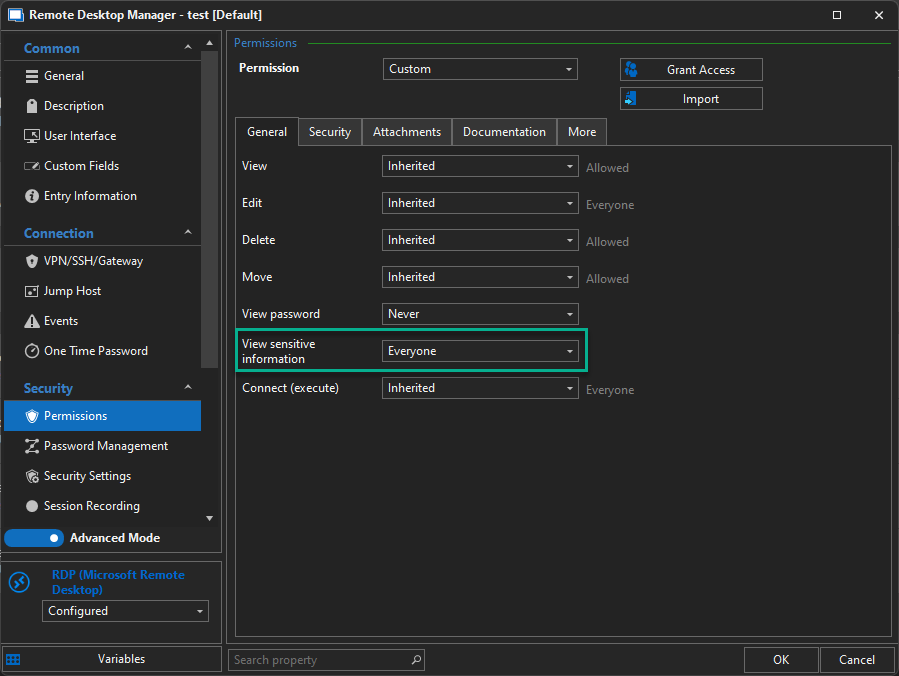Screen dimensions: 899x676
Task: Click the sidebar scroll down arrow
Action: click(x=209, y=518)
